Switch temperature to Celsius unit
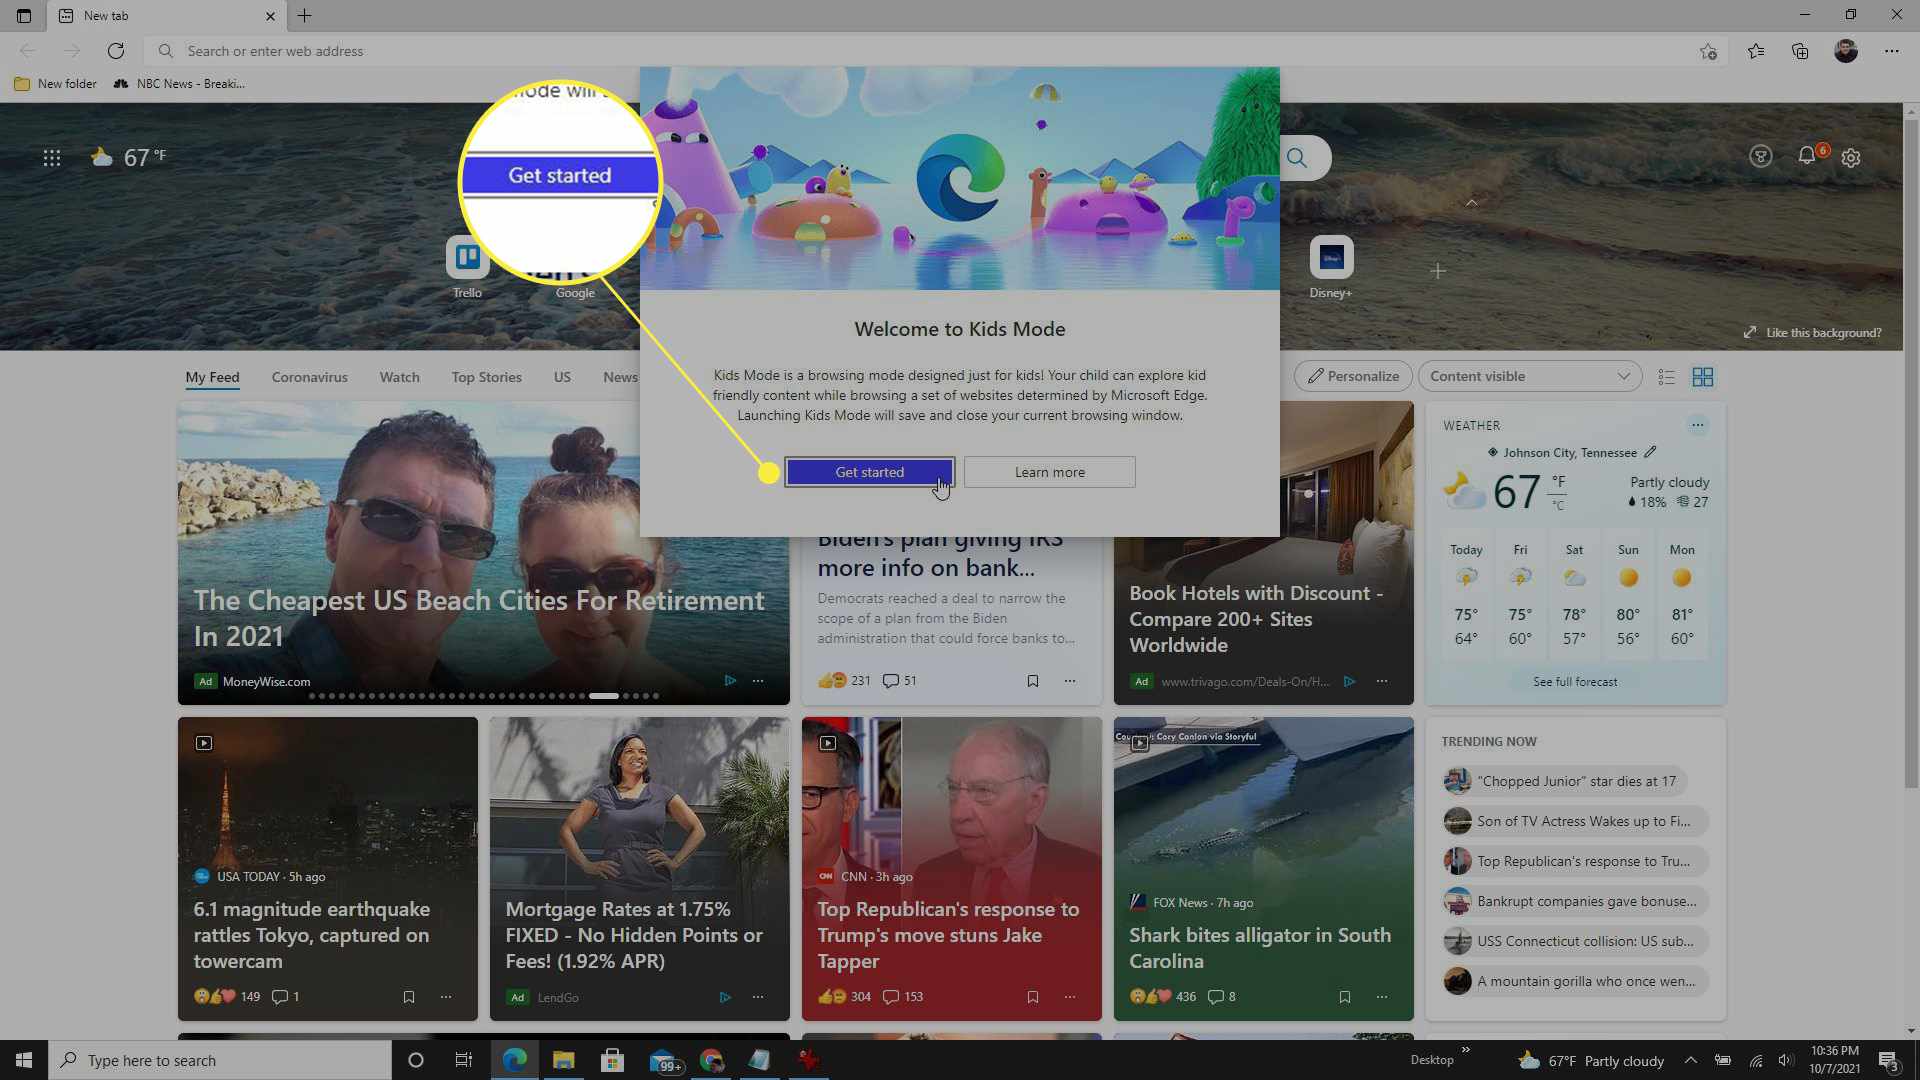1920x1080 pixels. tap(1558, 506)
